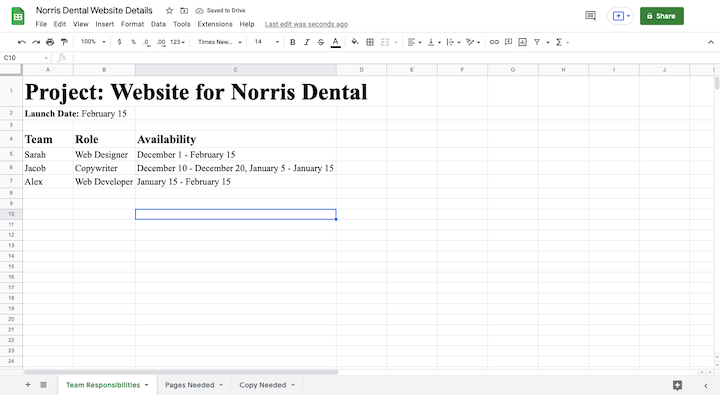Screen dimensions: 720x395
Task: Create a filter
Action: click(x=537, y=42)
